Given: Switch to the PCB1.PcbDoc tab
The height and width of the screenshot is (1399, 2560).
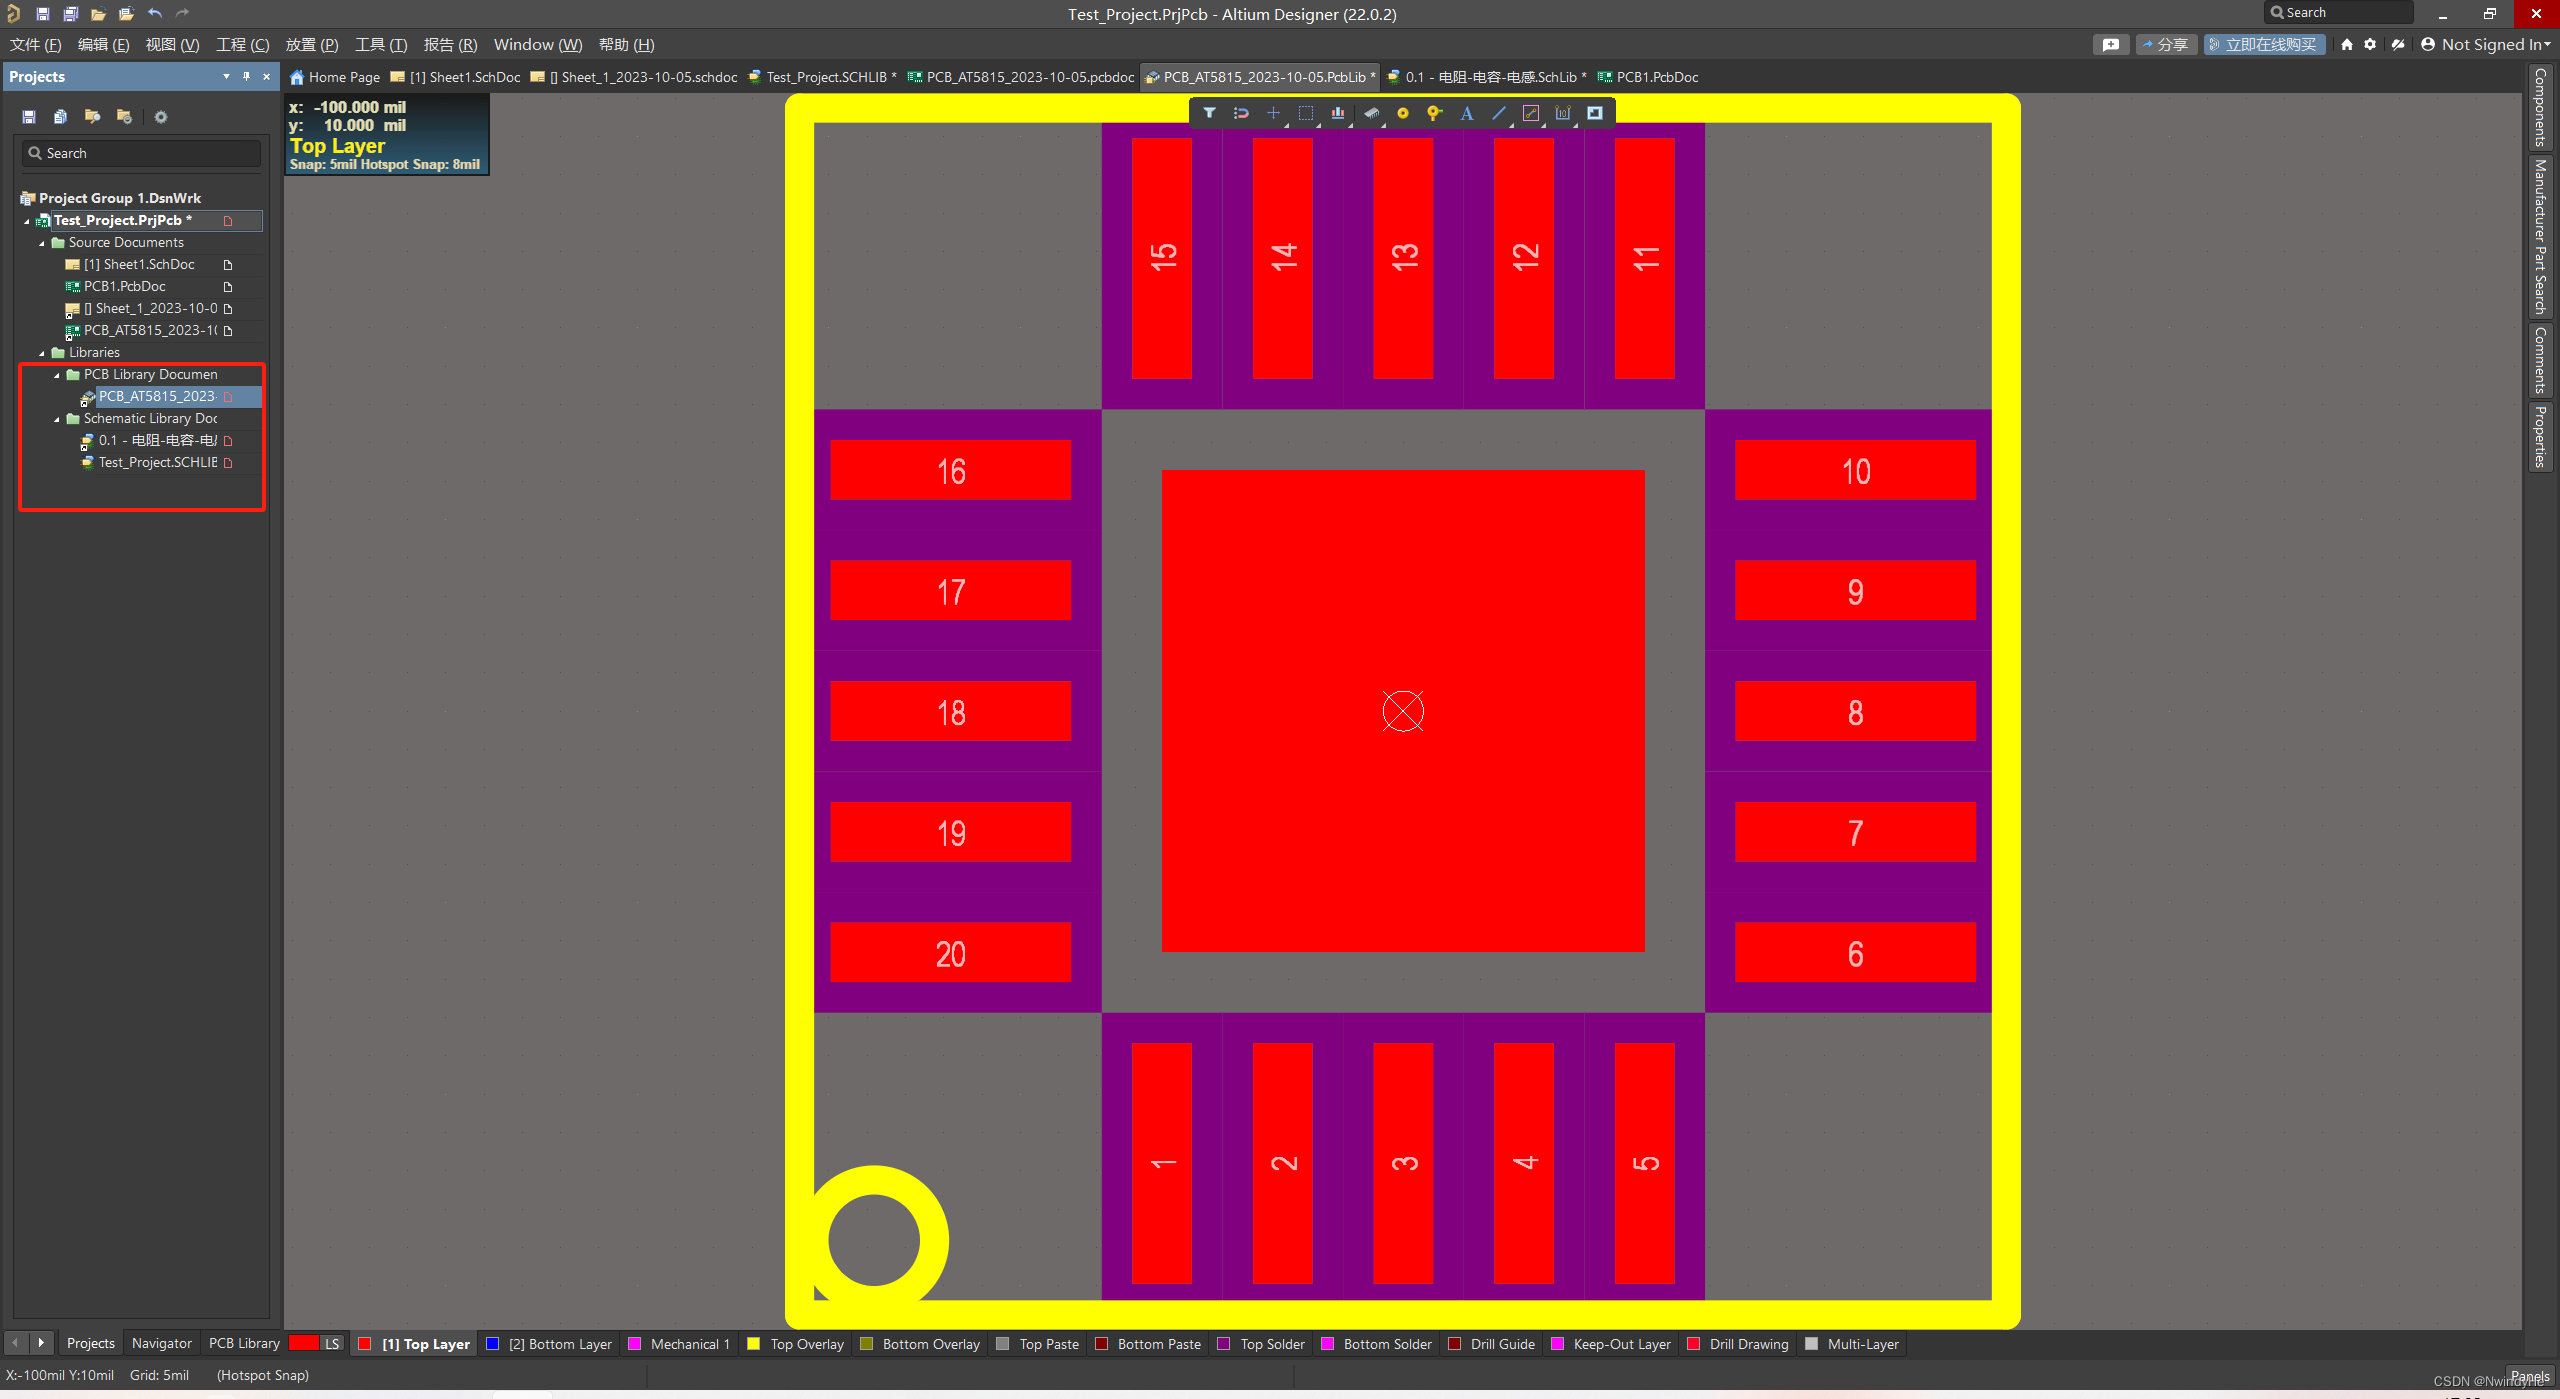Looking at the screenshot, I should [x=1655, y=77].
